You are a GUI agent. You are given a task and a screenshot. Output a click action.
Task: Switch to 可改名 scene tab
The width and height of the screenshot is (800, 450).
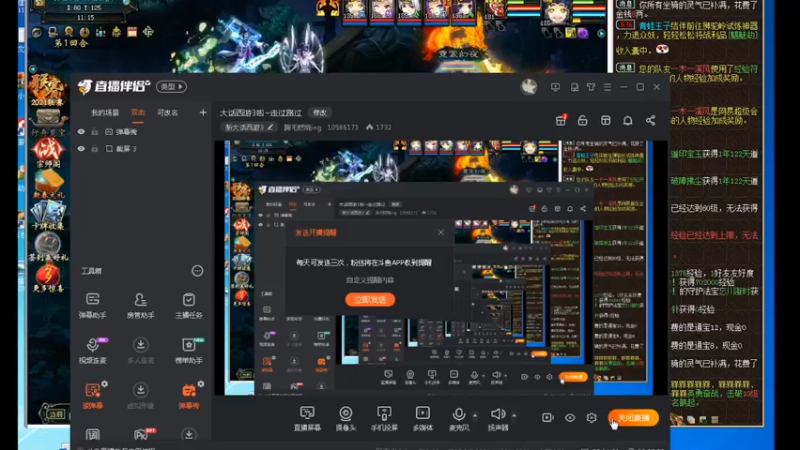tap(168, 113)
